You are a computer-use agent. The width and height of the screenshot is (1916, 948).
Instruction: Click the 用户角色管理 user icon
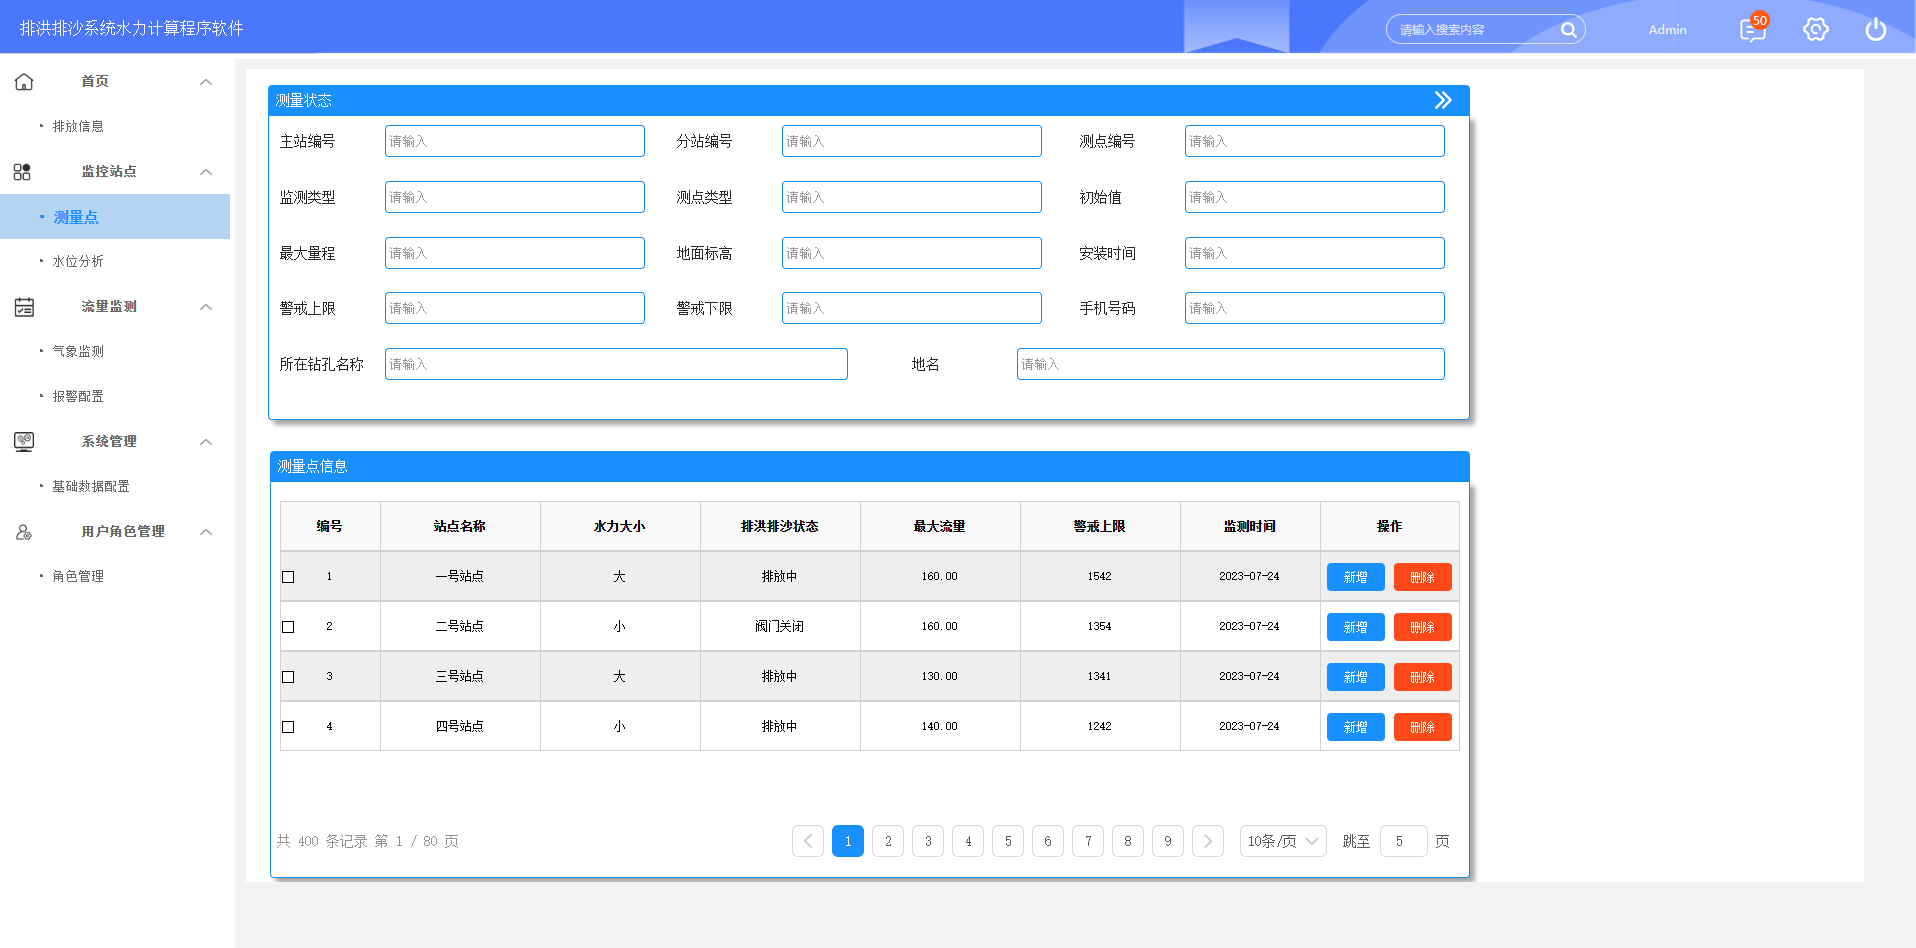point(24,532)
